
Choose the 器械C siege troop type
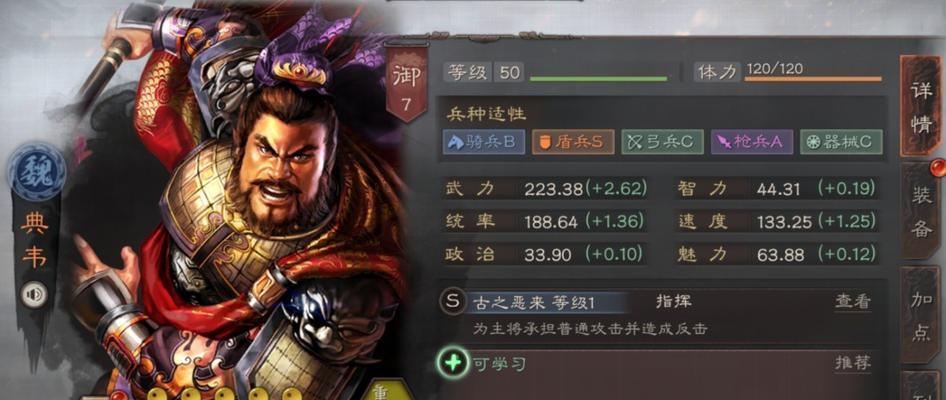[x=841, y=141]
